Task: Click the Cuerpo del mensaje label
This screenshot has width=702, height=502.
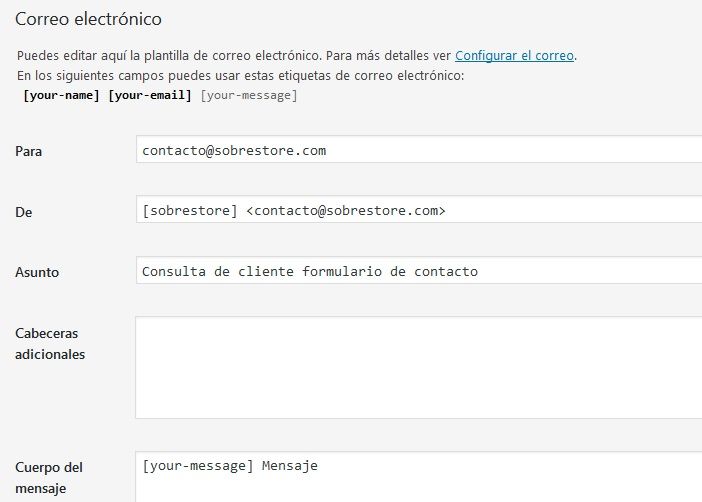Action: tap(49, 477)
